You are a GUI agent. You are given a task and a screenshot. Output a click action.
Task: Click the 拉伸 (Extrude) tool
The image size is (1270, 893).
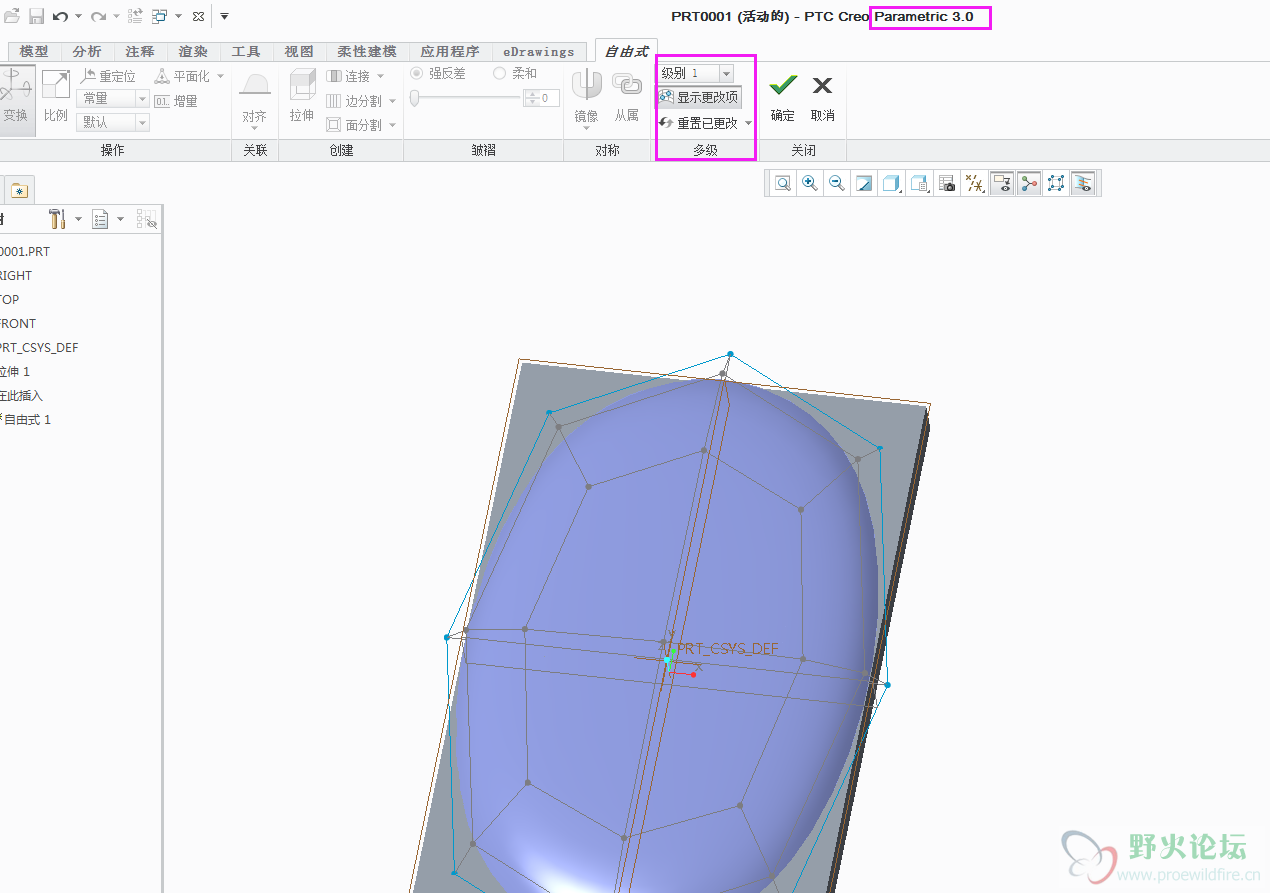click(302, 98)
